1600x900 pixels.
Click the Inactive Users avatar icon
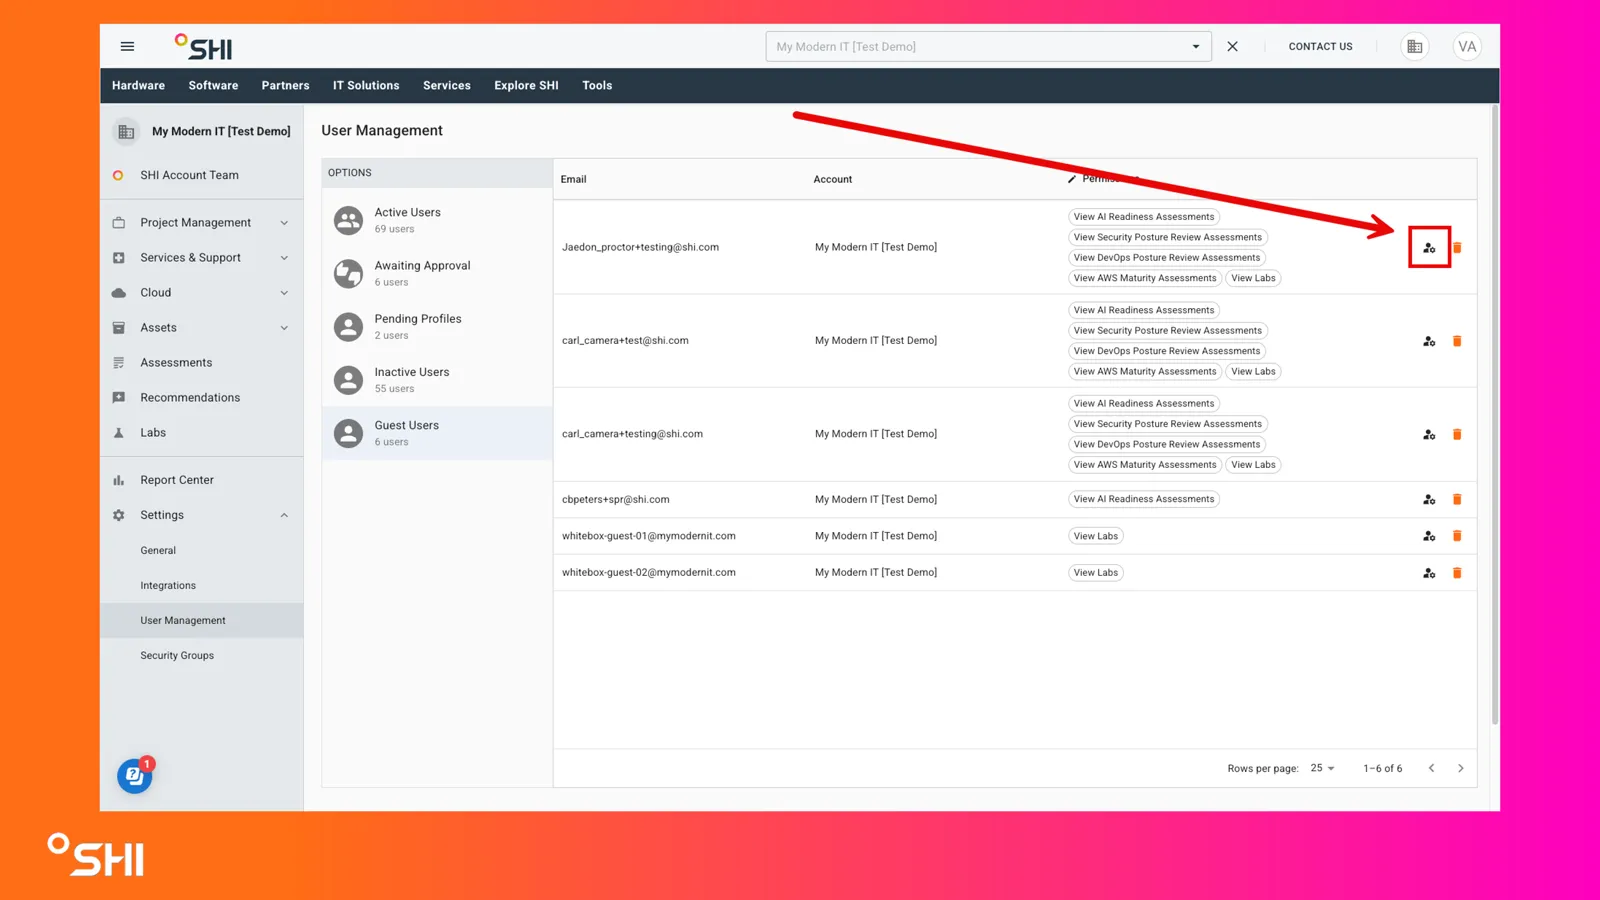click(348, 380)
